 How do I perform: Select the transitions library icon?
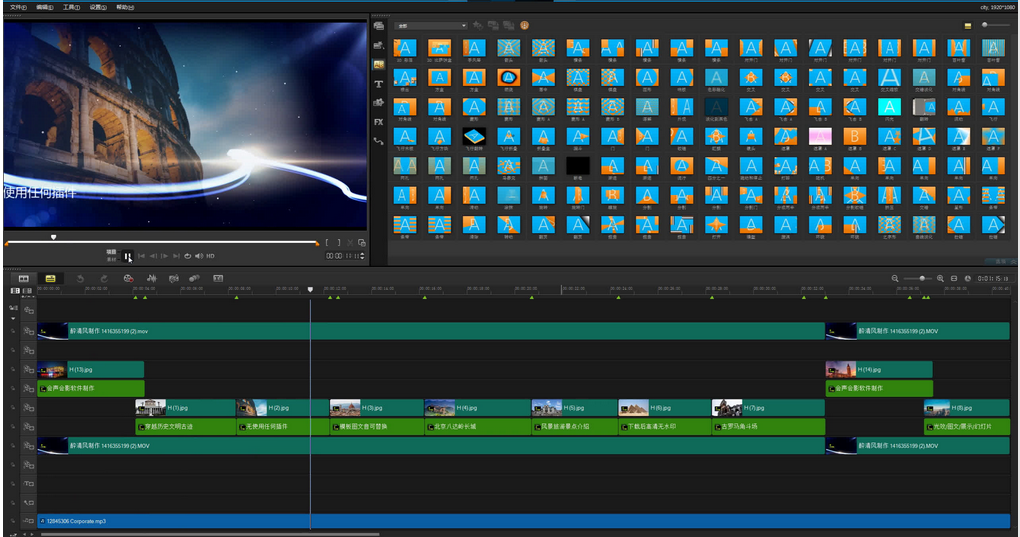coord(379,64)
